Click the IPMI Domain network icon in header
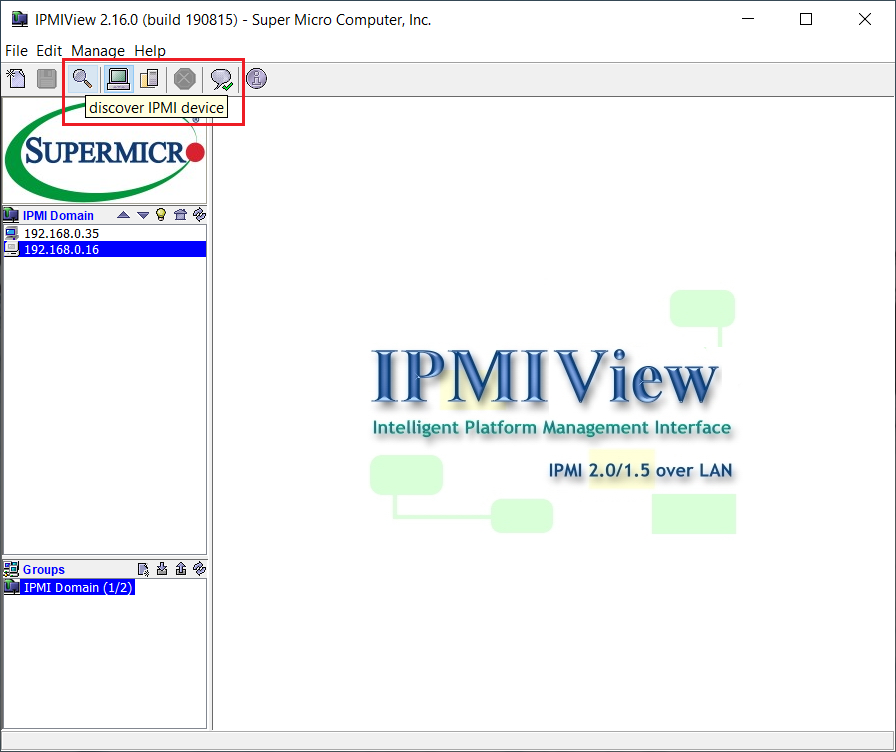This screenshot has height=752, width=896. [x=11, y=215]
